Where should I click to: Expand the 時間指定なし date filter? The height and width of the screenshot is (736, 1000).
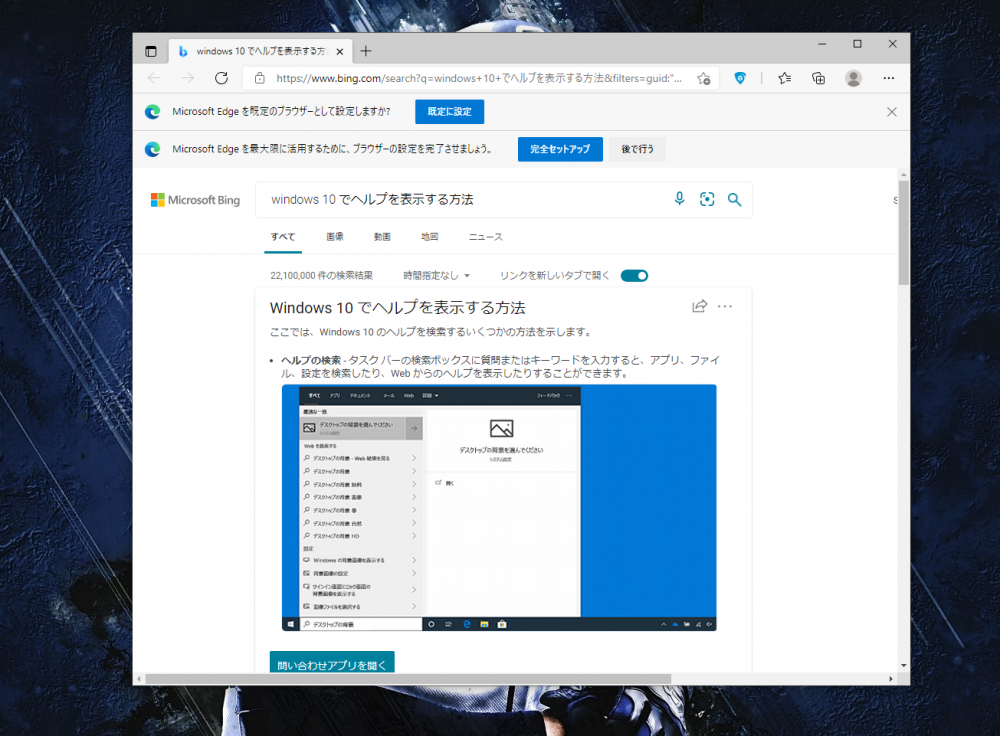point(436,276)
